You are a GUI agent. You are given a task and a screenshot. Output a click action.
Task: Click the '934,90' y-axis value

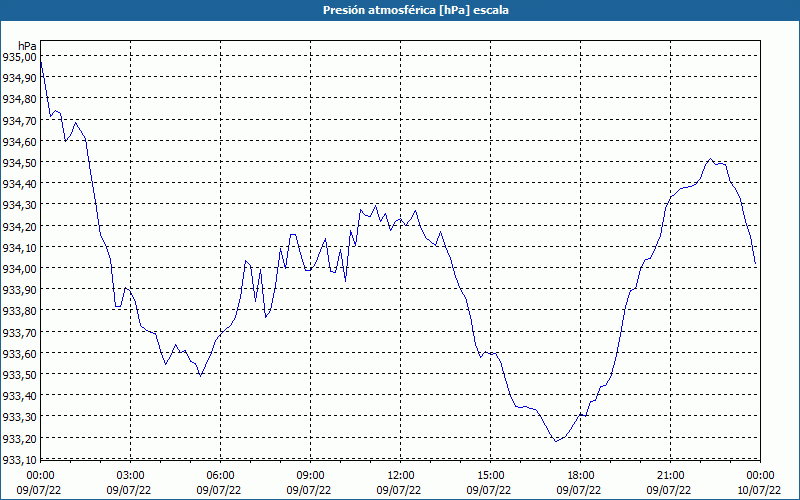pyautogui.click(x=19, y=78)
